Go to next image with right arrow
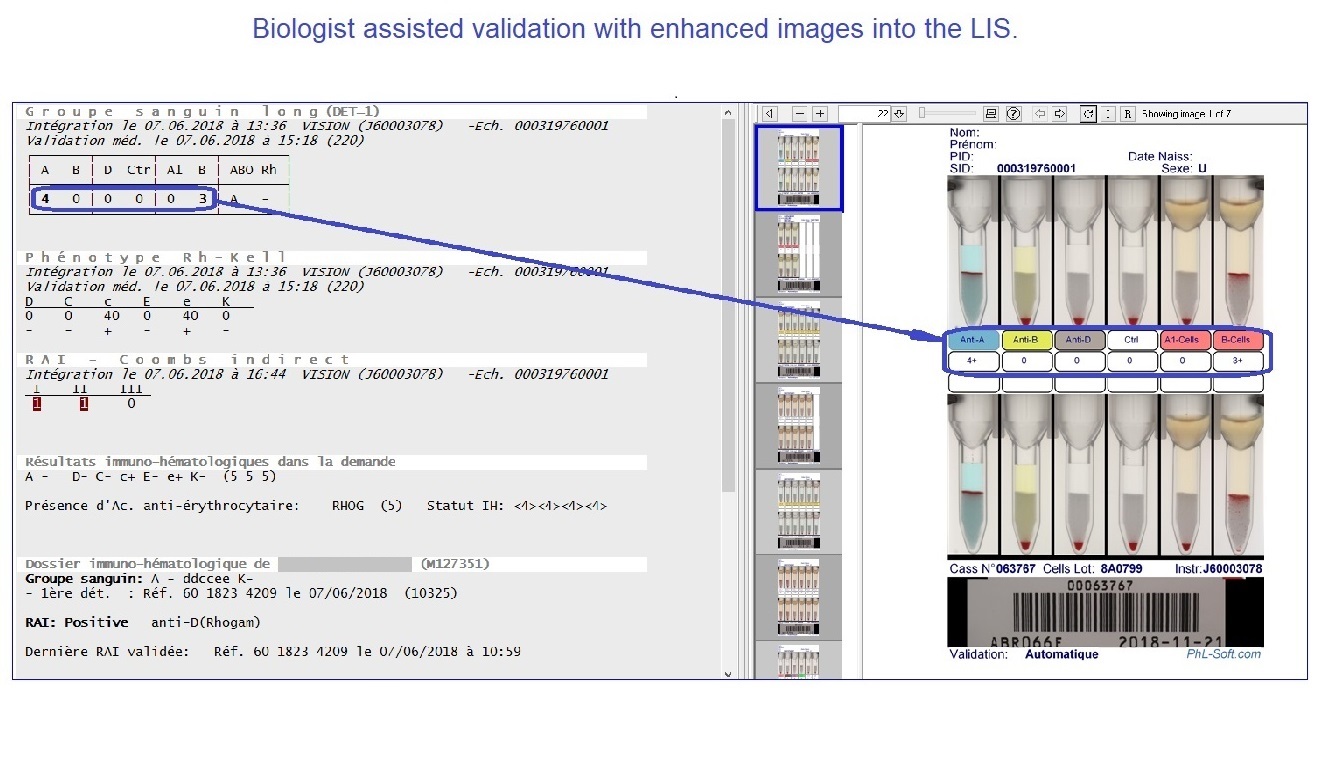 point(1060,114)
